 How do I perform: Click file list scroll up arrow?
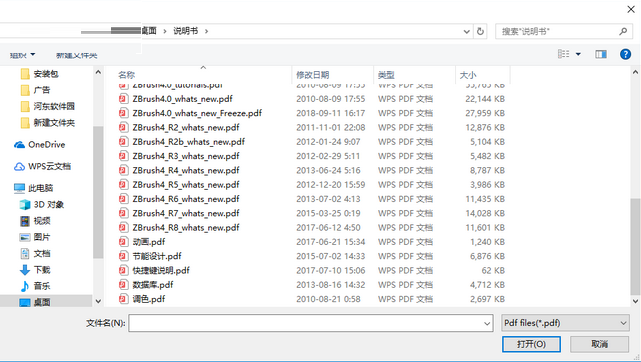(x=635, y=72)
